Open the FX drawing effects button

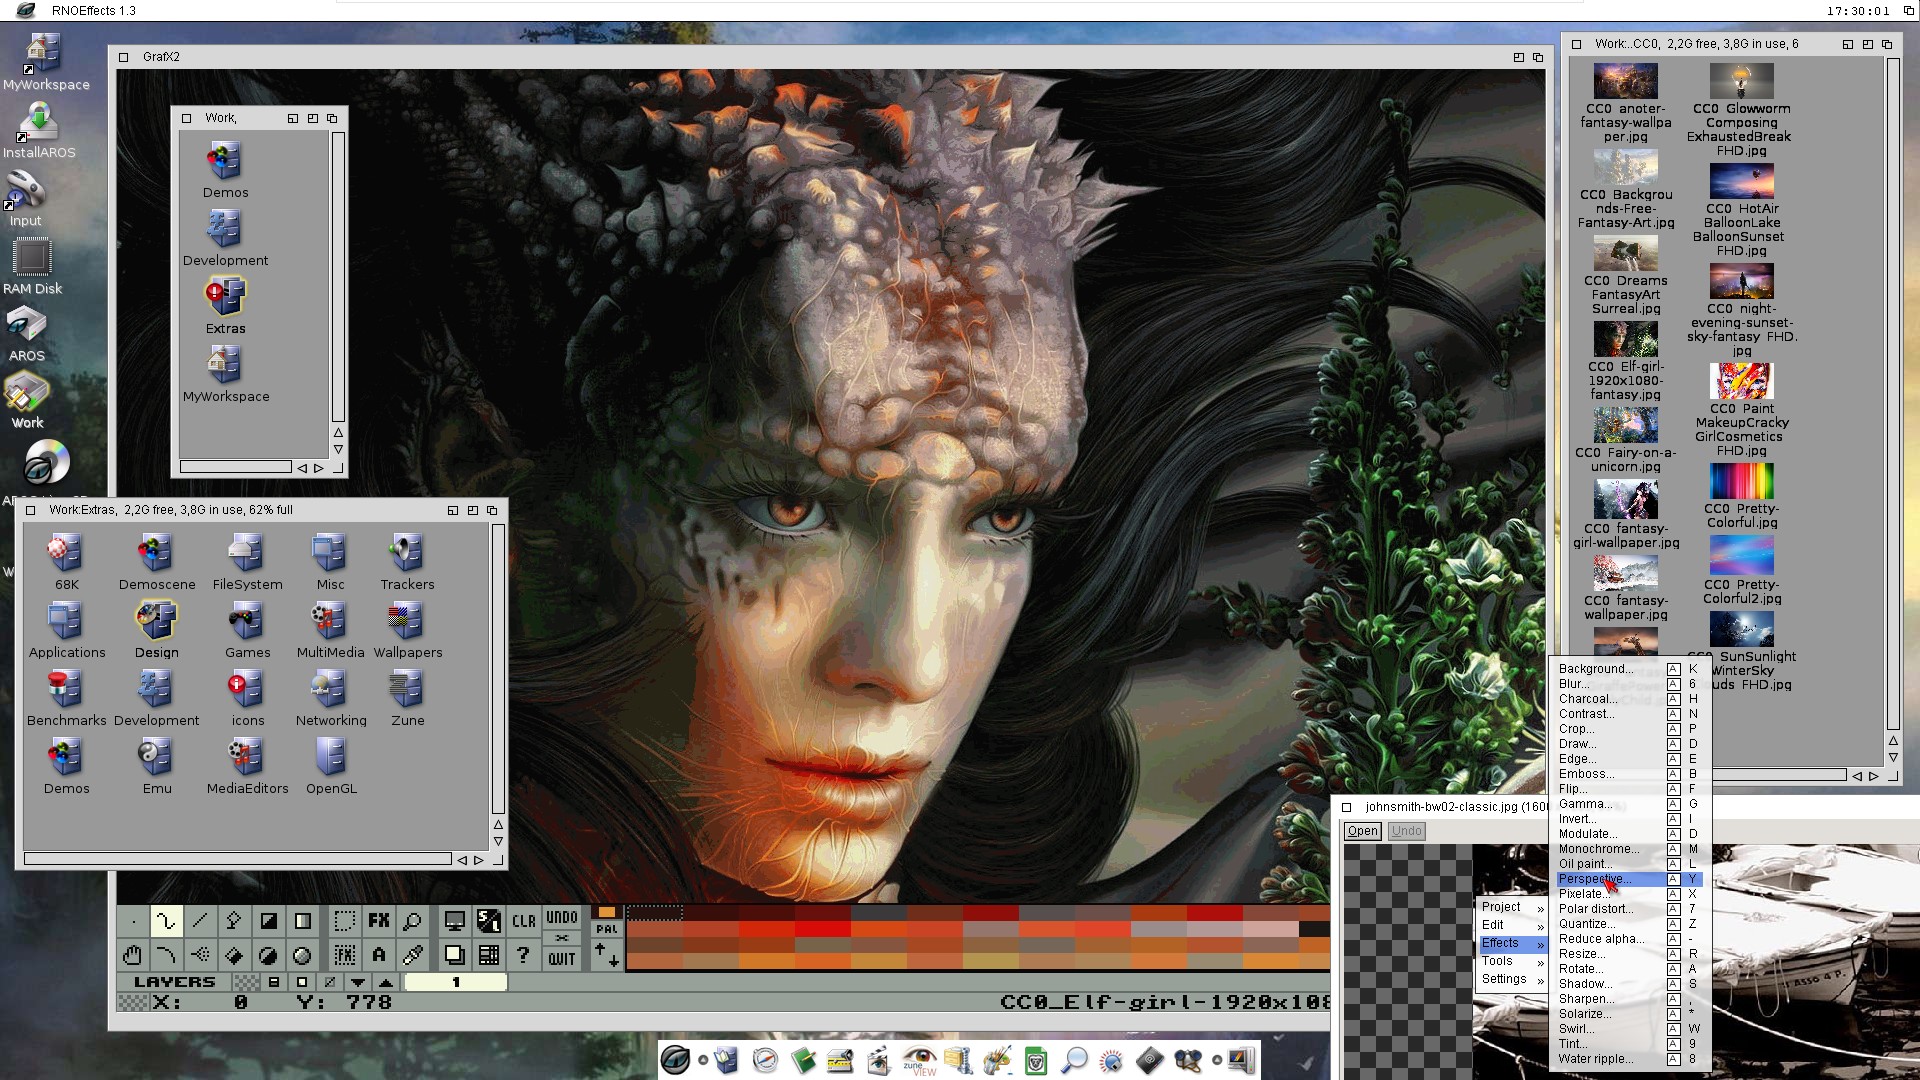[x=379, y=921]
